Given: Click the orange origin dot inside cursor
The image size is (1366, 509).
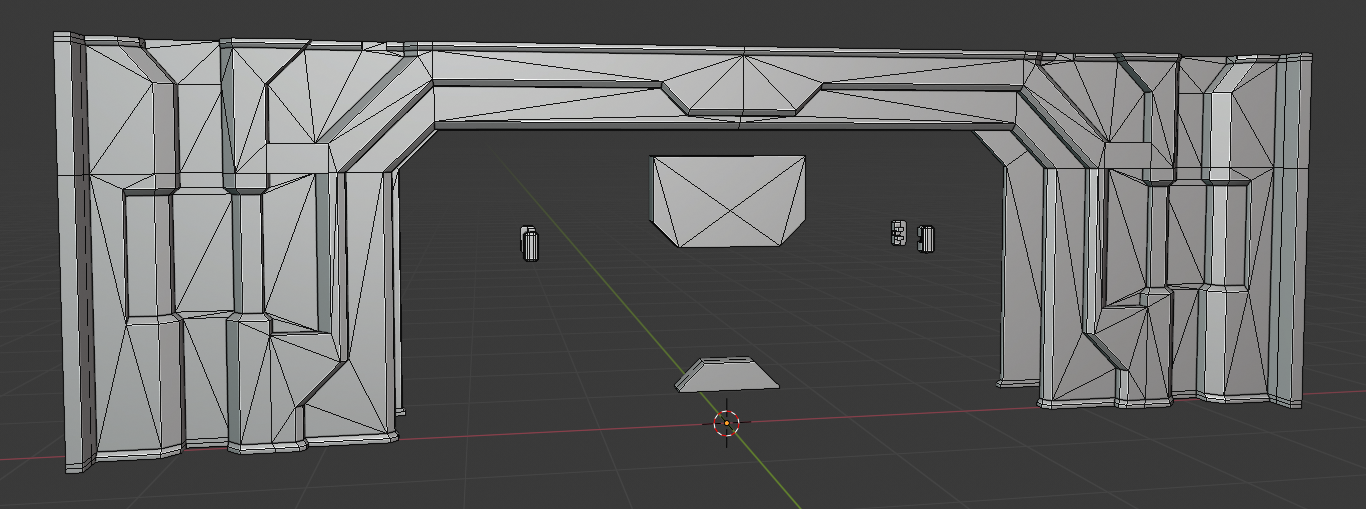Looking at the screenshot, I should [727, 423].
